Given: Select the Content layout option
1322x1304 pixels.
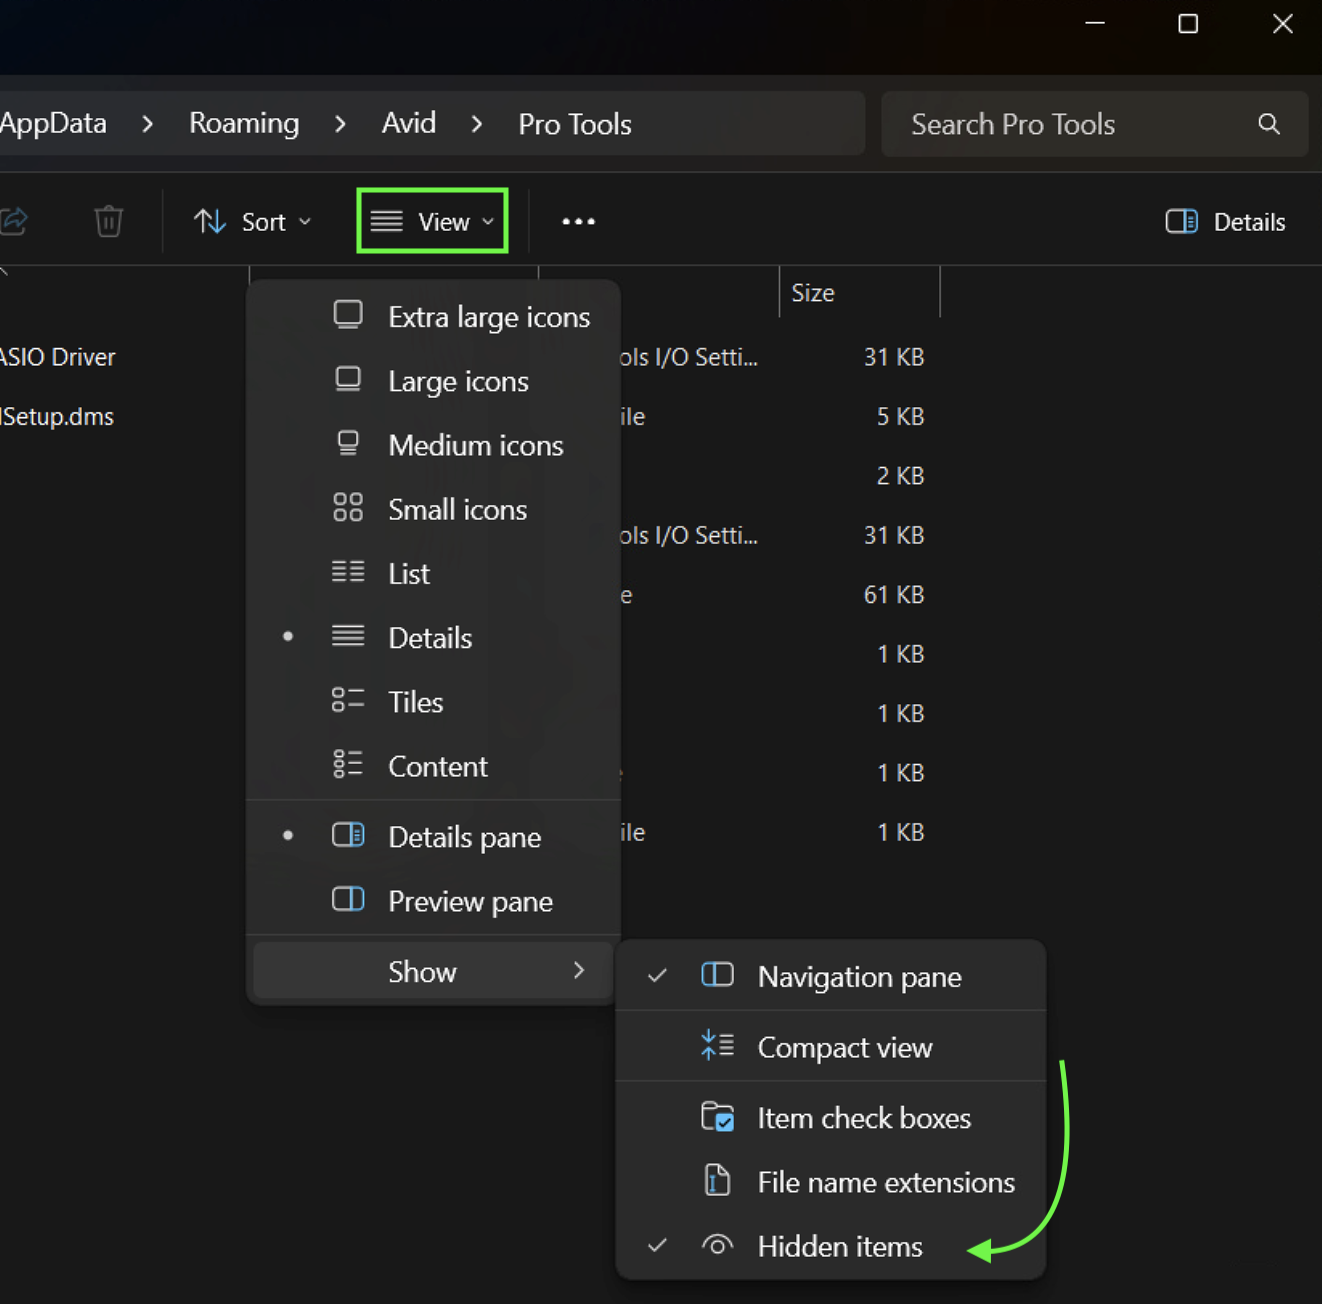Looking at the screenshot, I should pos(437,767).
